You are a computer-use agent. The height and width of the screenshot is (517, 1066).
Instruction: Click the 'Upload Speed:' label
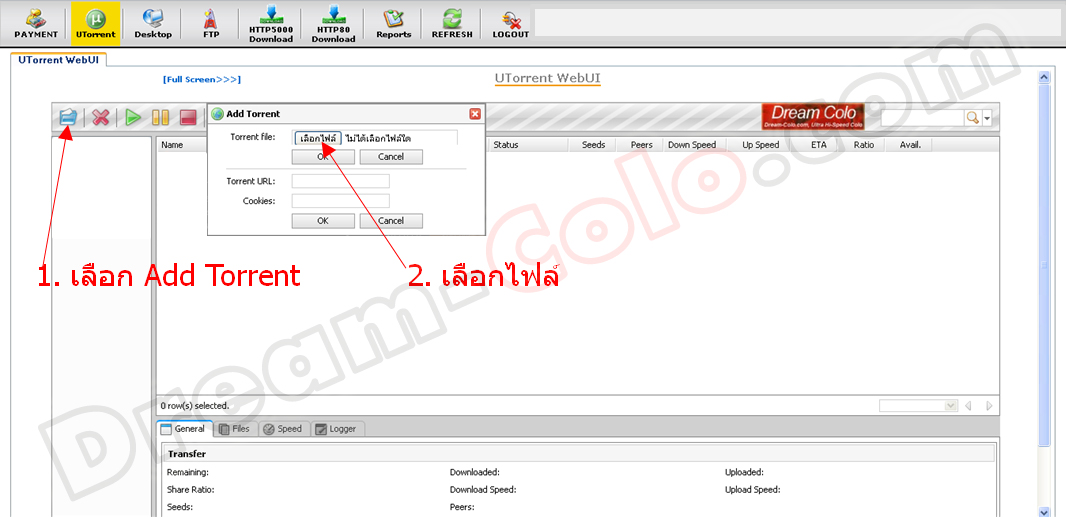[x=752, y=489]
